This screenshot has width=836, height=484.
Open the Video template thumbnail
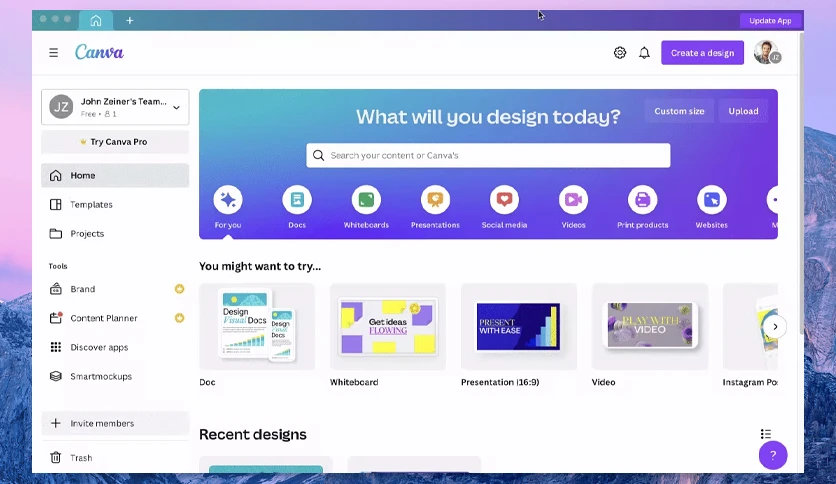[650, 327]
